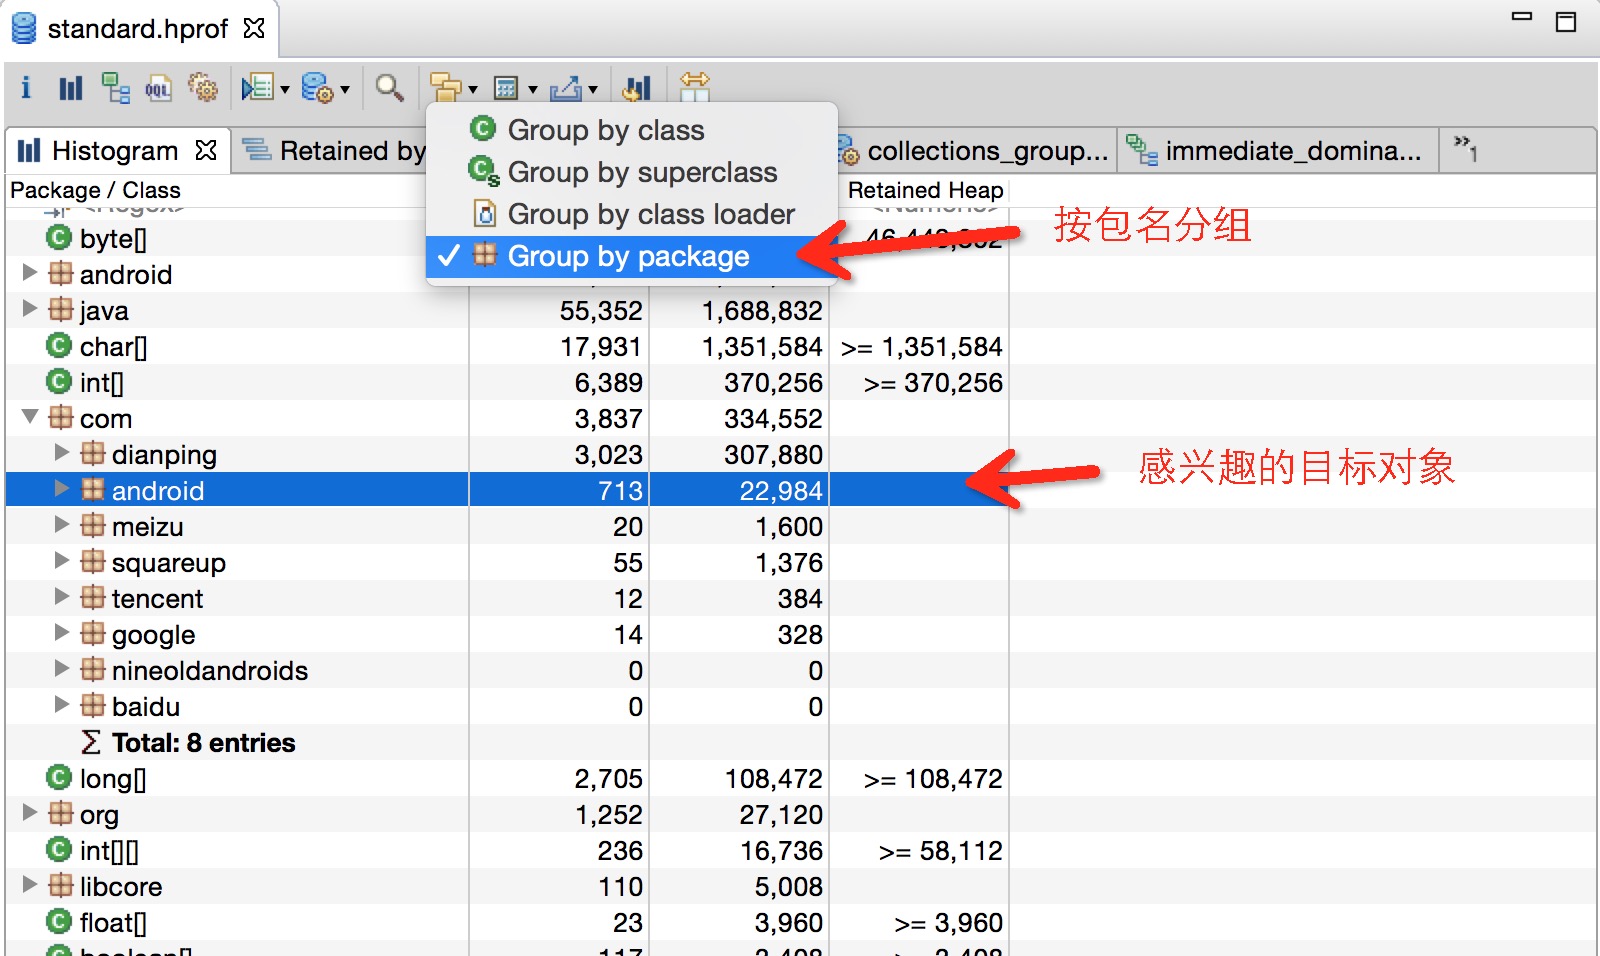This screenshot has height=956, width=1600.
Task: Open the histogram toolbar icon
Action: 70,88
